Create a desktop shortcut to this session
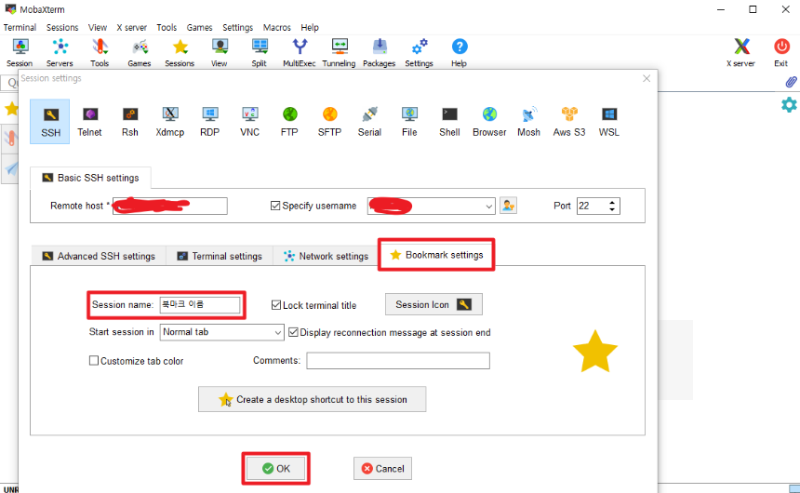 (x=312, y=400)
